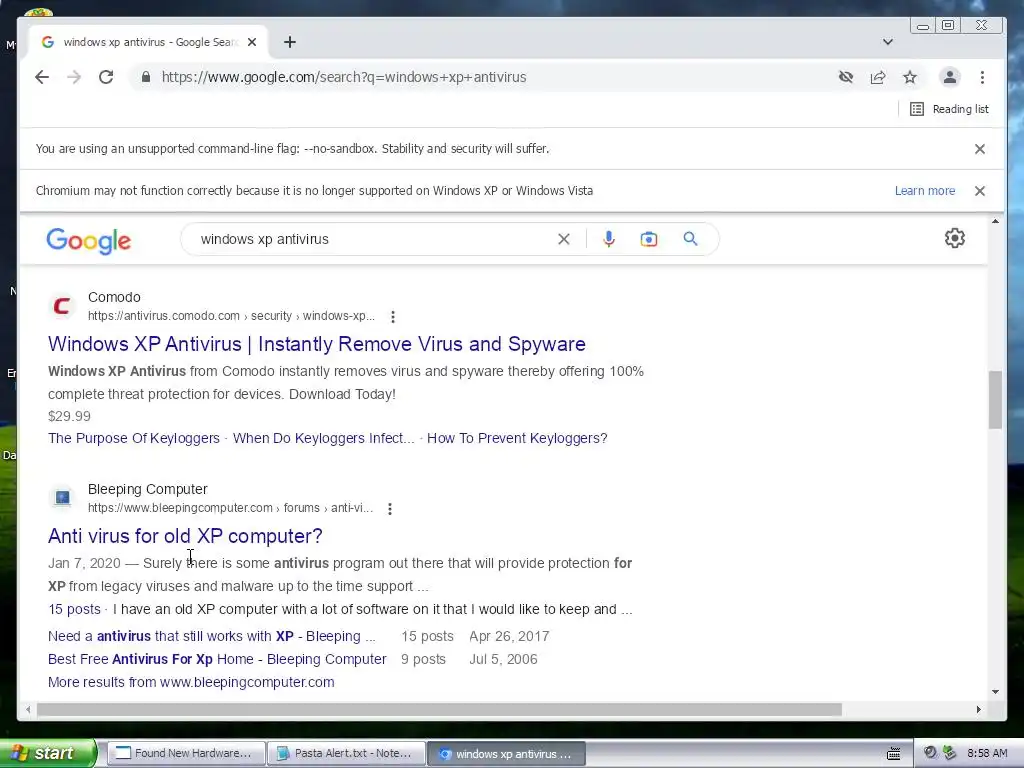
Task: Close the windows xp antivirus tab
Action: tap(252, 42)
